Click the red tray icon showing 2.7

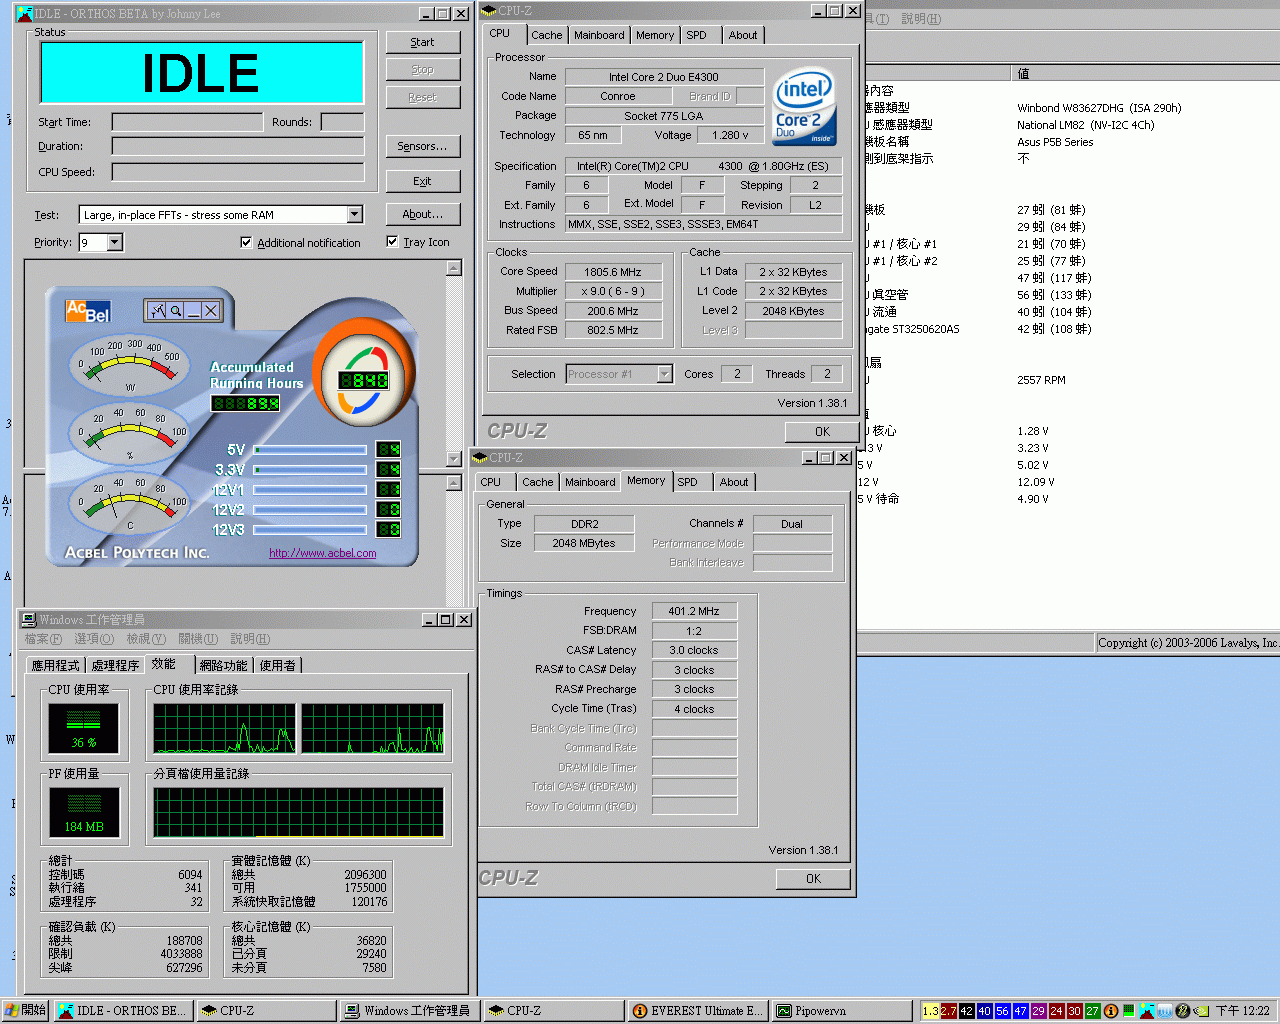pos(948,1011)
